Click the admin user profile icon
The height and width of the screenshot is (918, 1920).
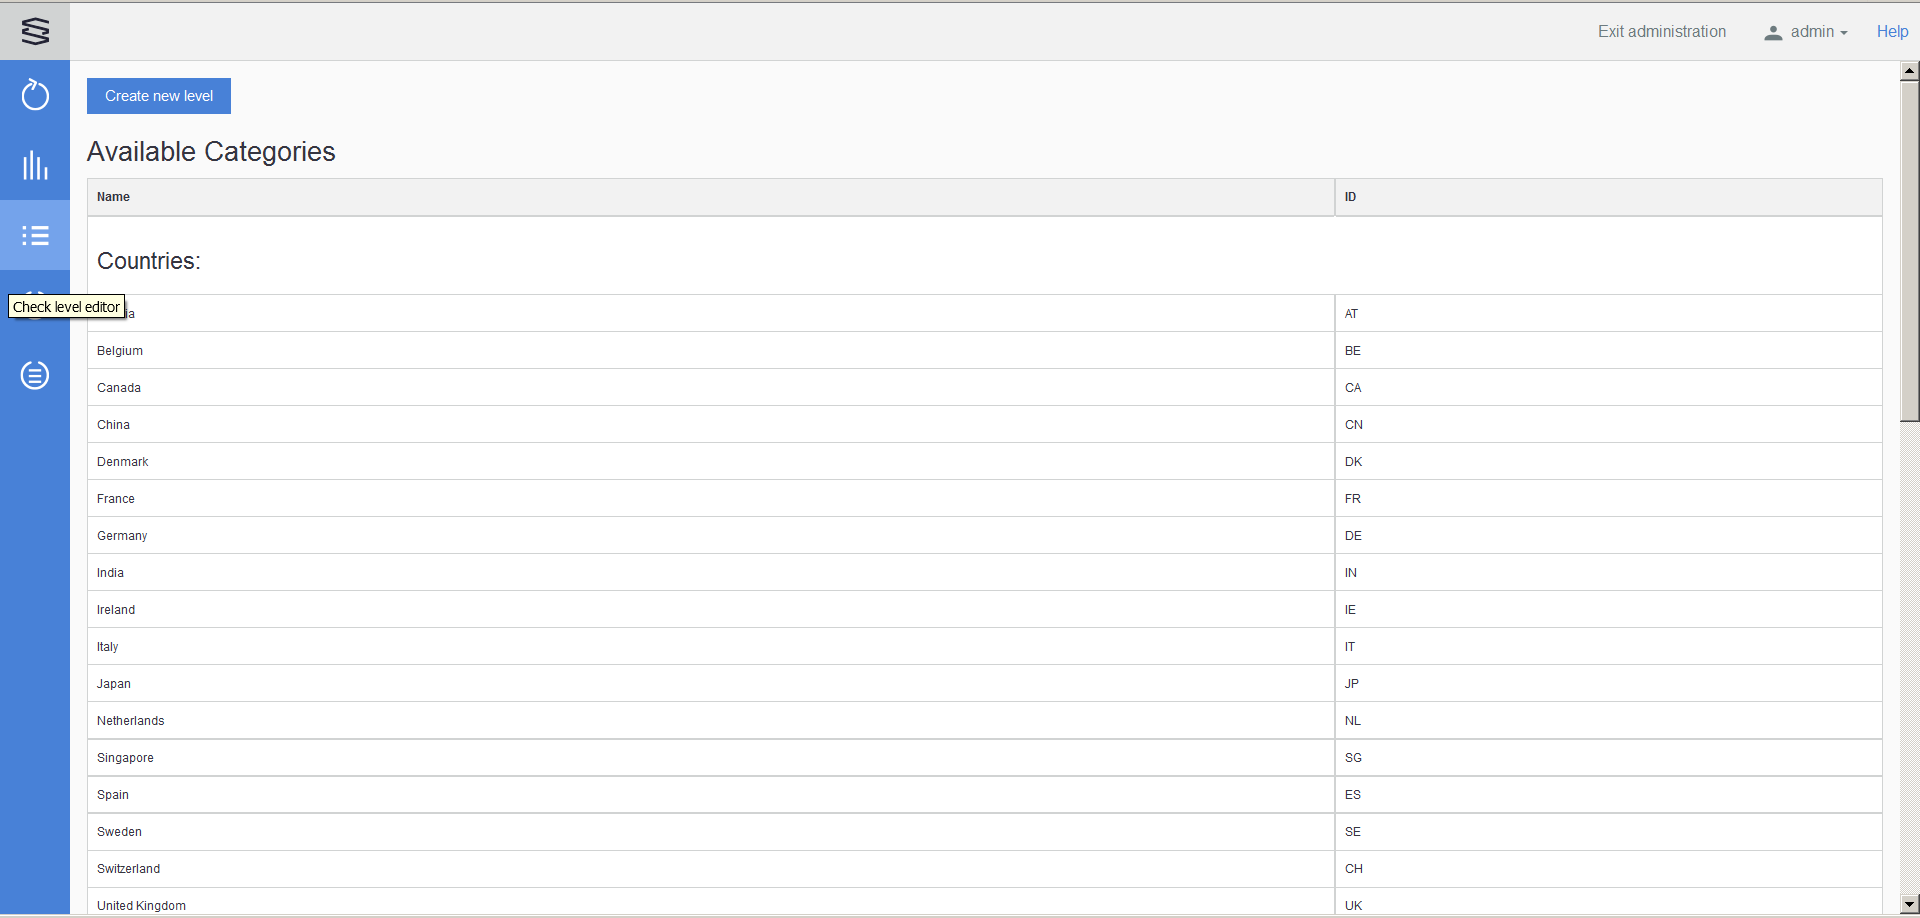pyautogui.click(x=1773, y=31)
